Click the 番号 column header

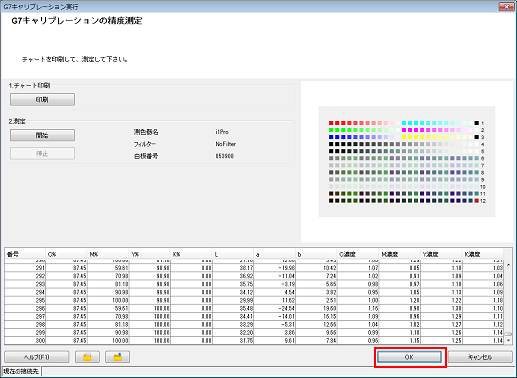coord(25,254)
